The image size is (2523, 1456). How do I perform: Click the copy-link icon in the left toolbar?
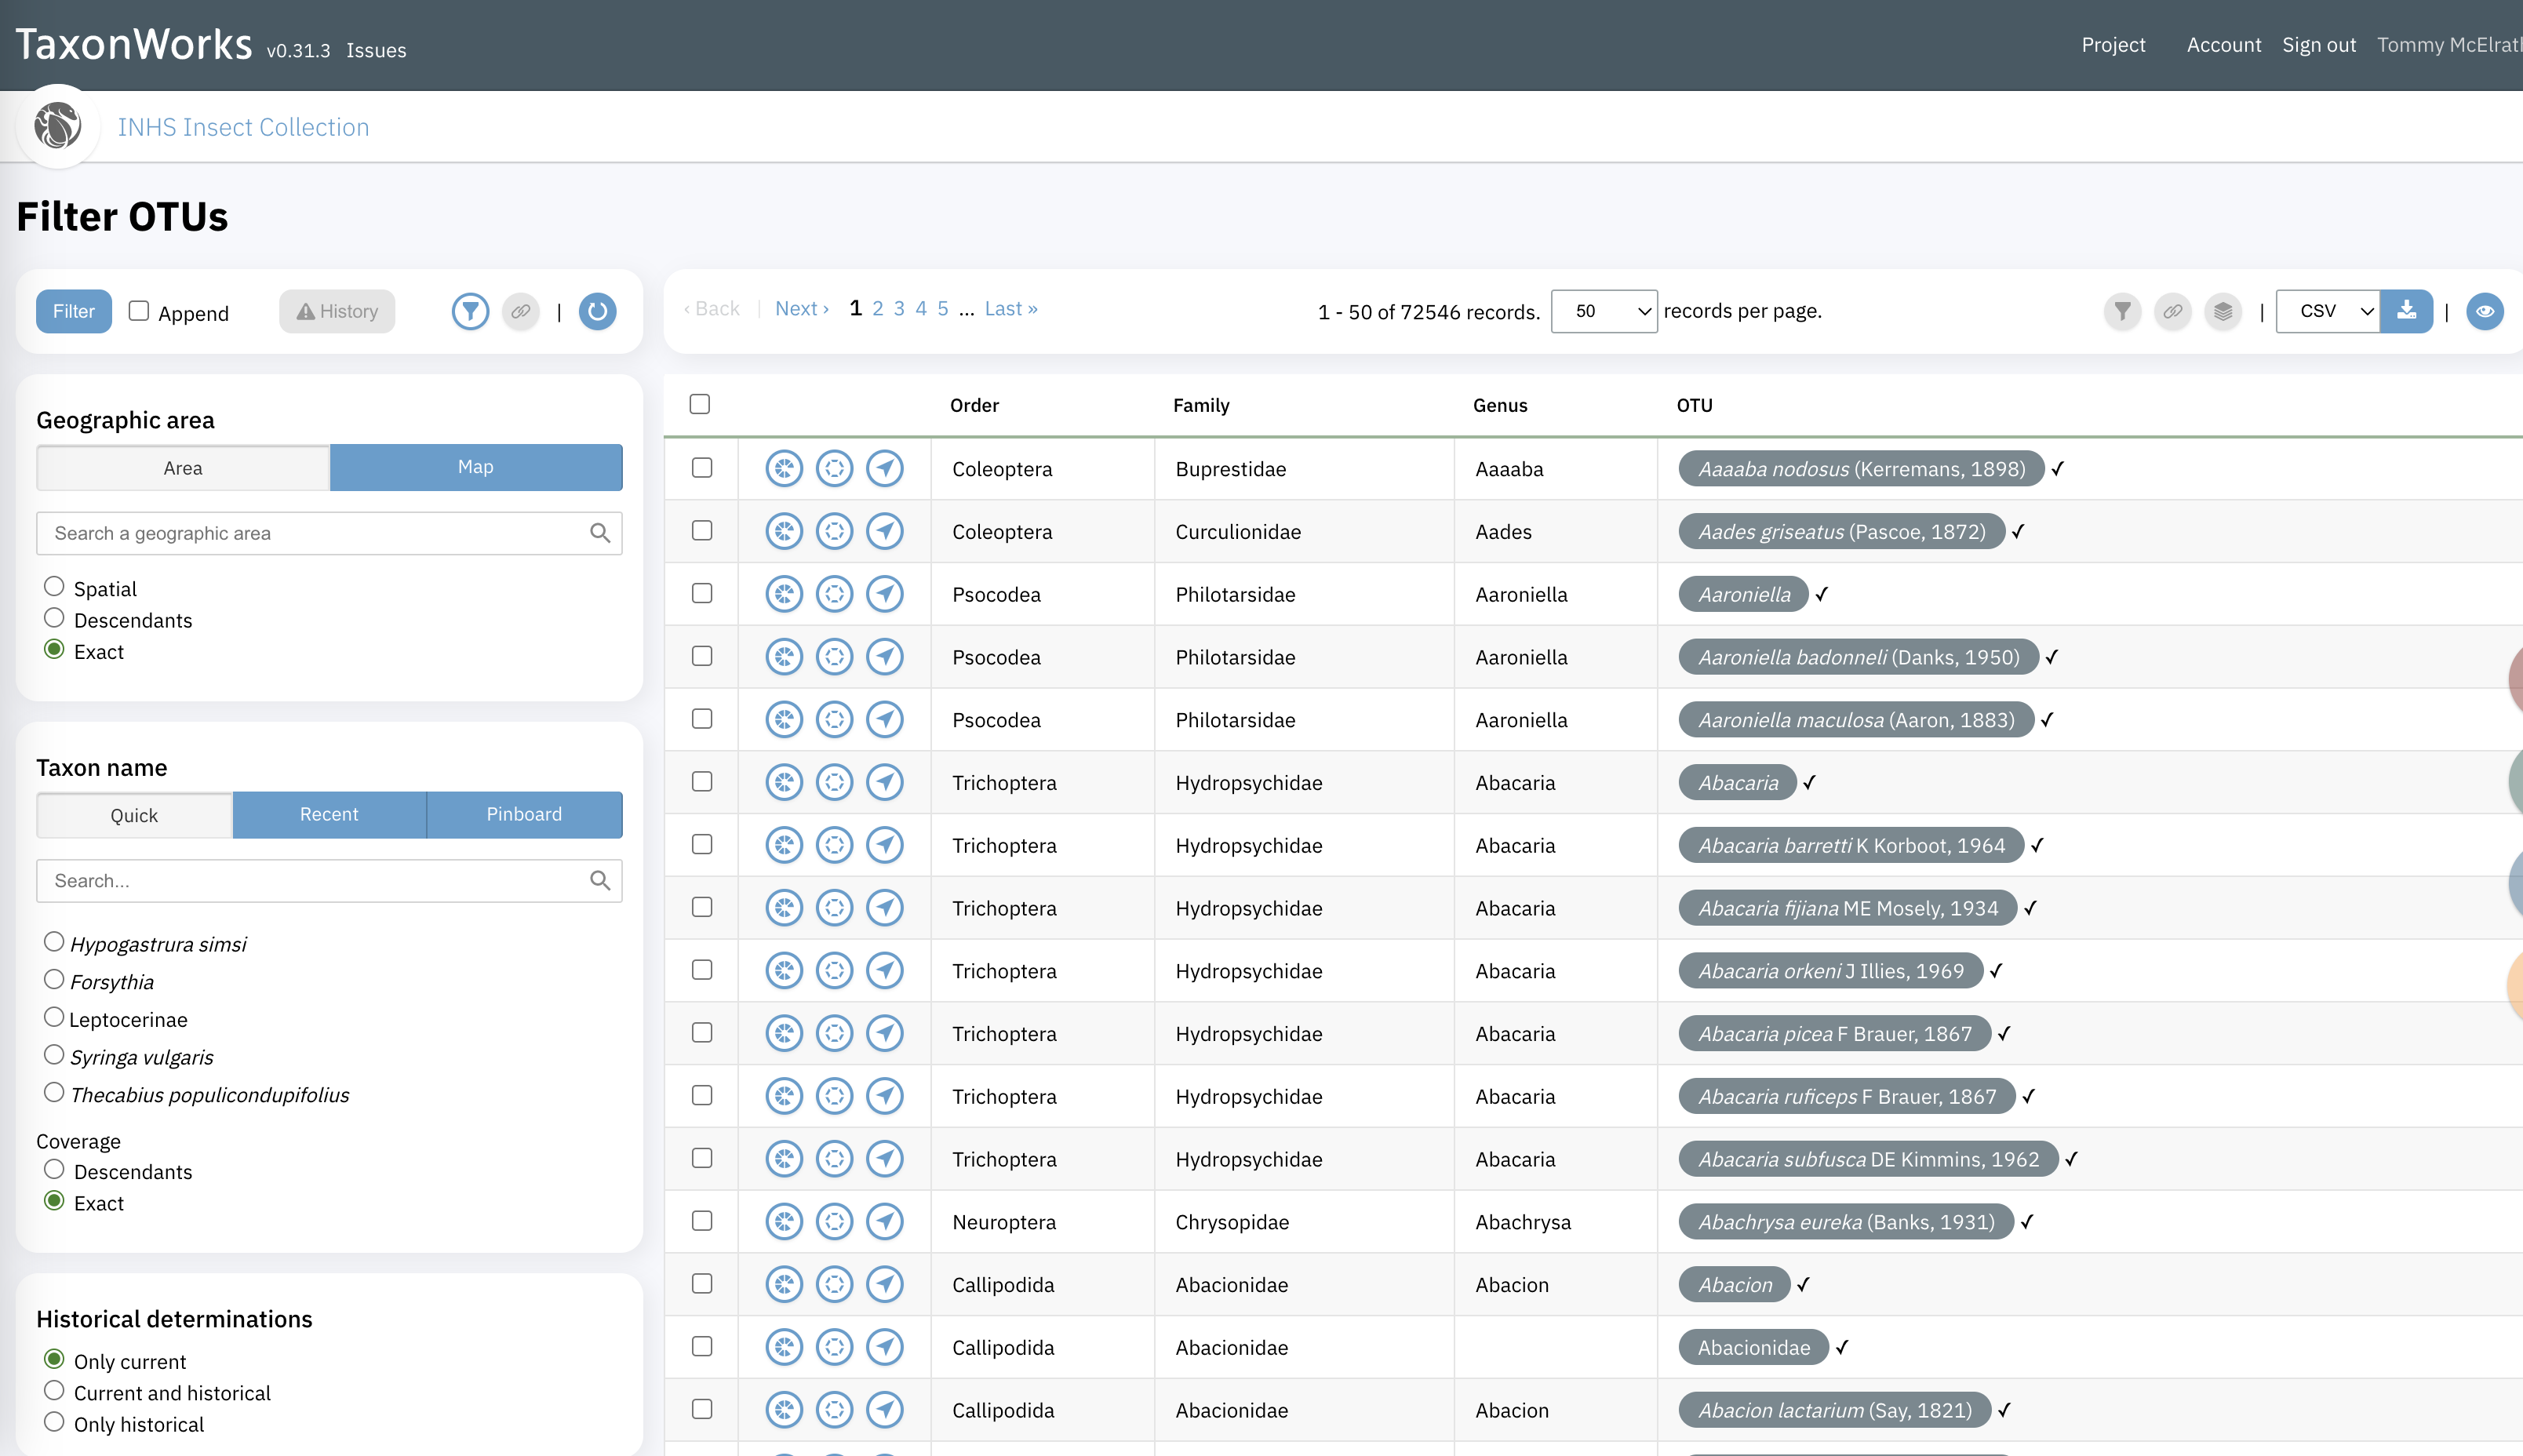point(521,311)
